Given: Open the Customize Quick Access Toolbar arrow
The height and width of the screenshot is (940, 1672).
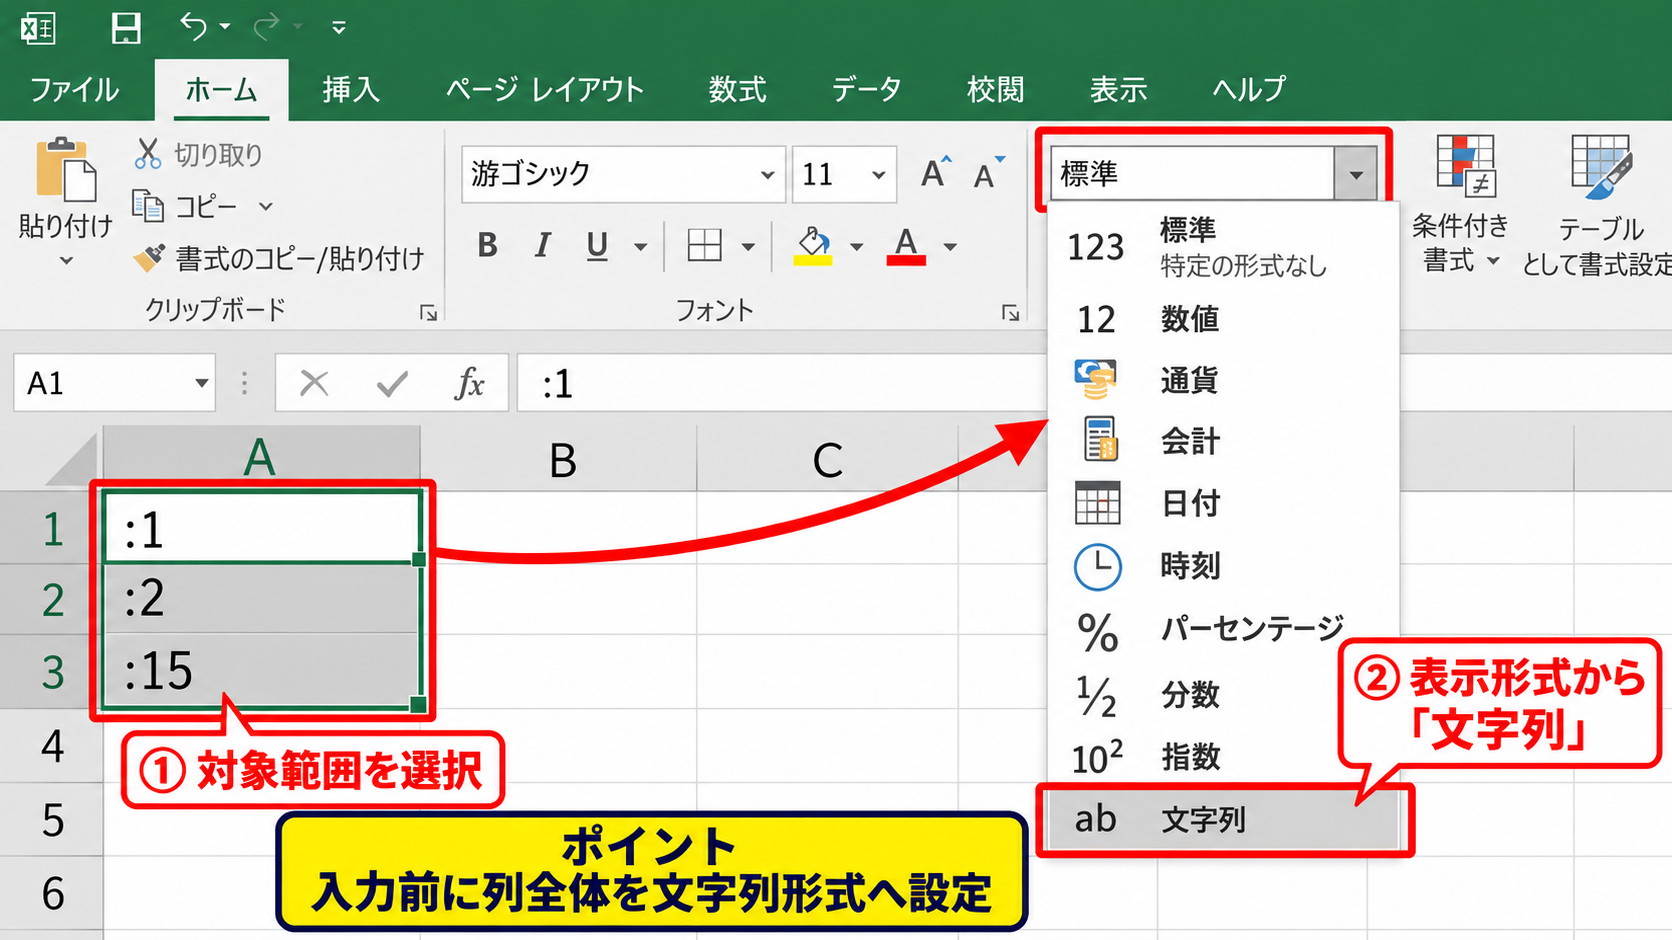Looking at the screenshot, I should [x=339, y=28].
